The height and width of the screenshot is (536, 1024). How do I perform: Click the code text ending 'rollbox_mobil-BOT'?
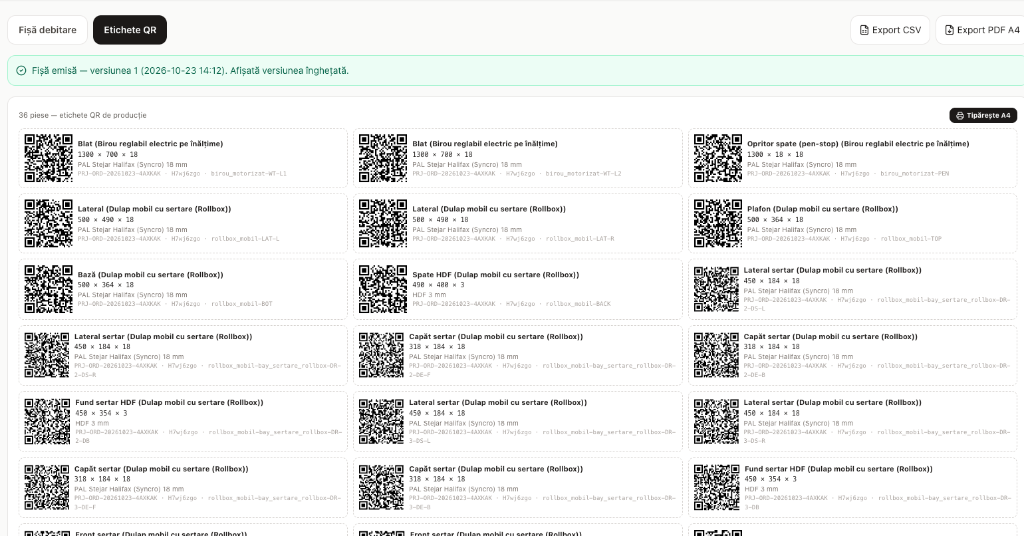coord(175,304)
